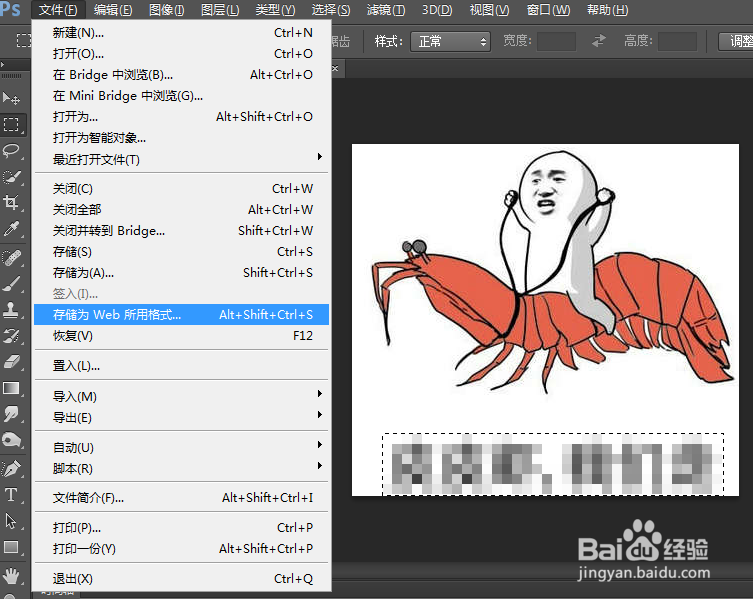Image resolution: width=753 pixels, height=599 pixels.
Task: Choose 打开为... menu item
Action: 182,117
